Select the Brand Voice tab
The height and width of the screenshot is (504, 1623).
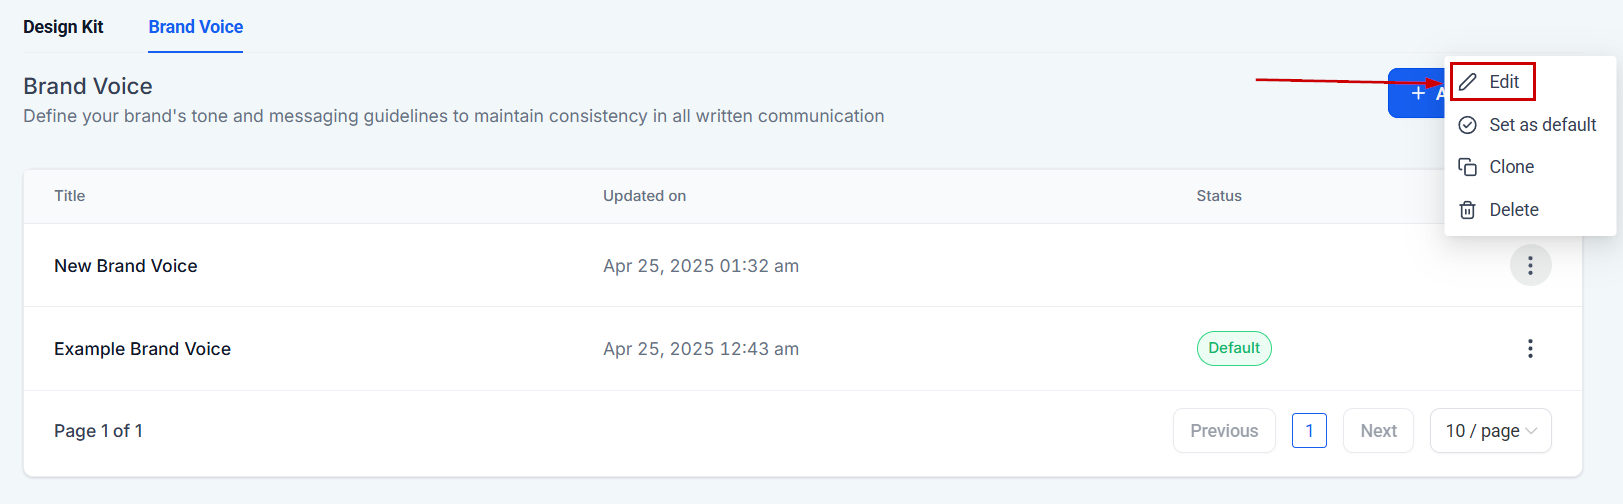[196, 27]
